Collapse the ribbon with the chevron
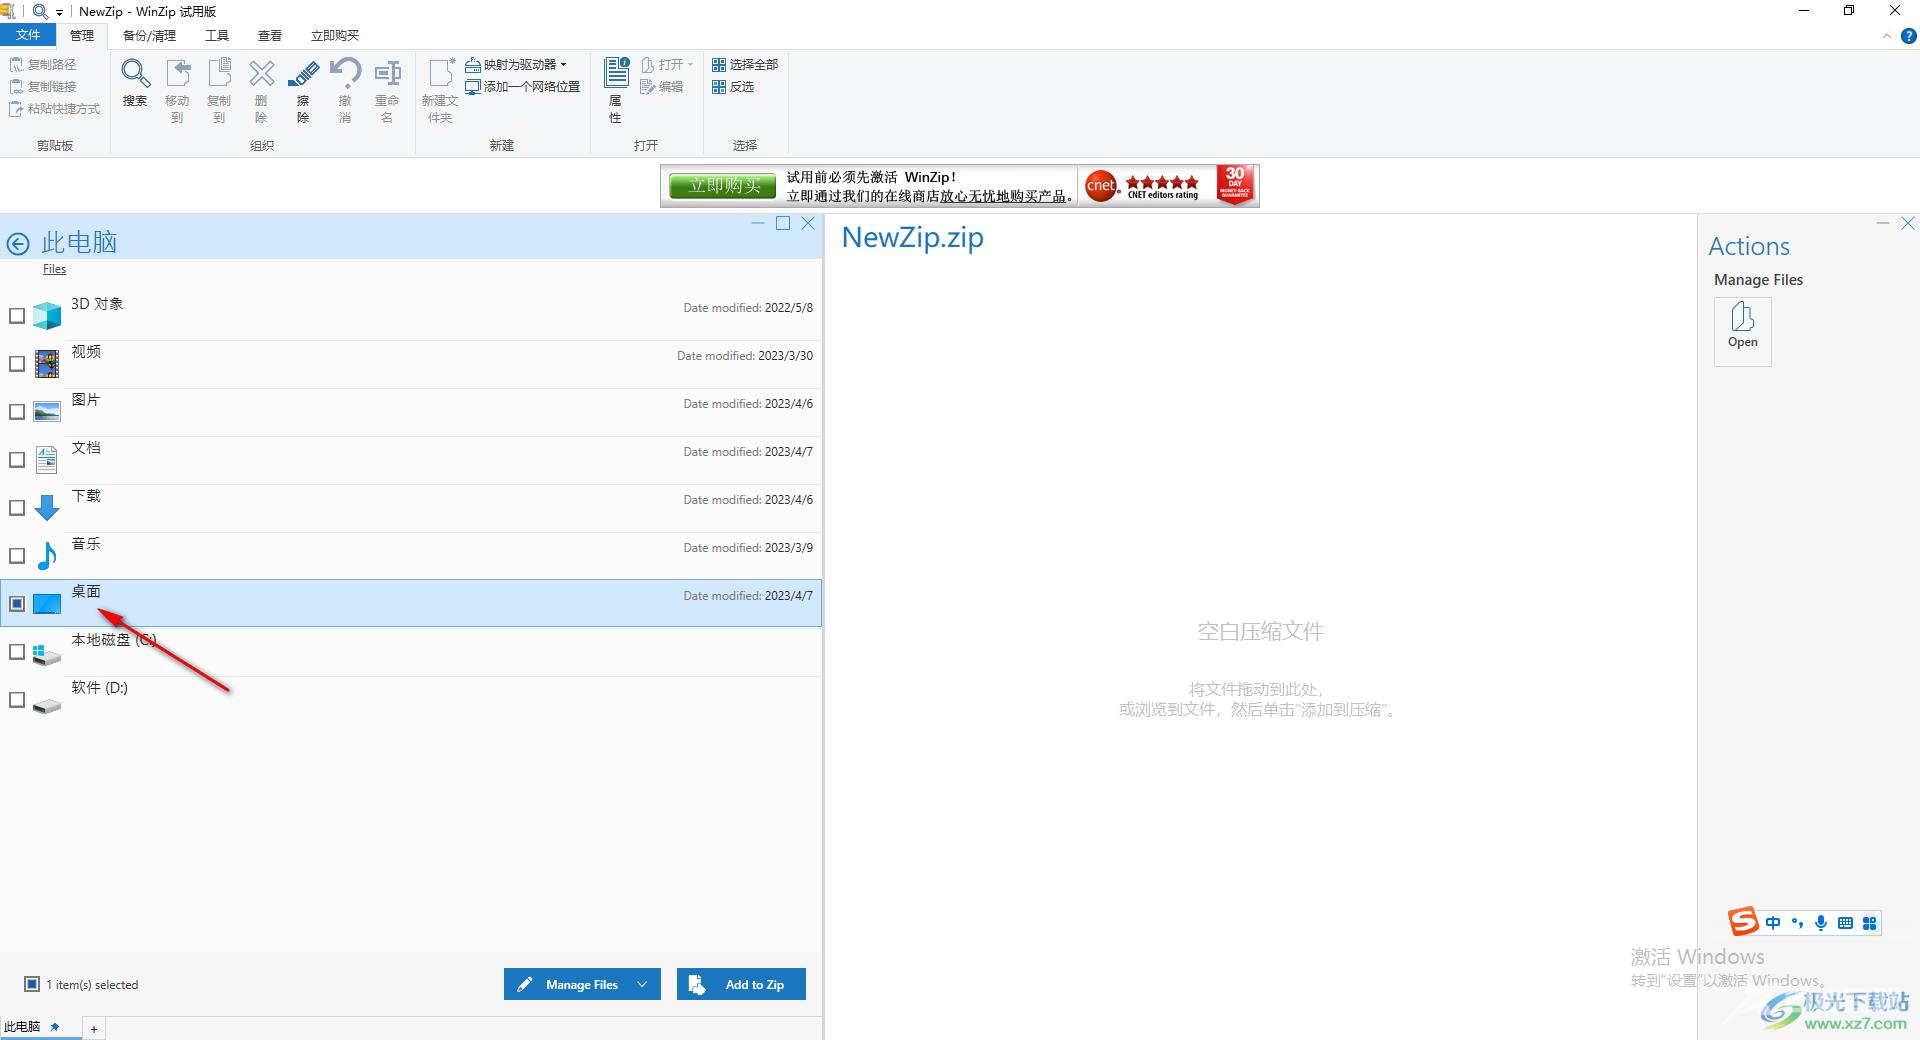This screenshot has height=1040, width=1920. pyautogui.click(x=1887, y=36)
